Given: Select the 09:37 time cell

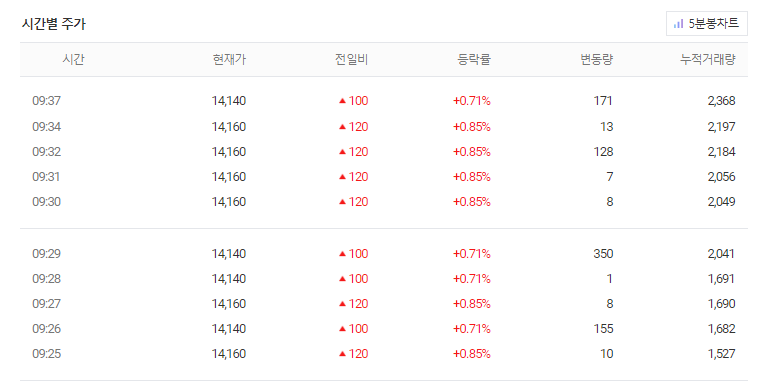Looking at the screenshot, I should tap(47, 101).
